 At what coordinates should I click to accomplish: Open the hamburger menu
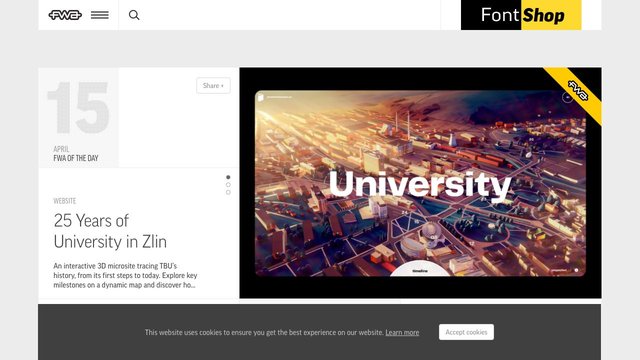click(100, 15)
